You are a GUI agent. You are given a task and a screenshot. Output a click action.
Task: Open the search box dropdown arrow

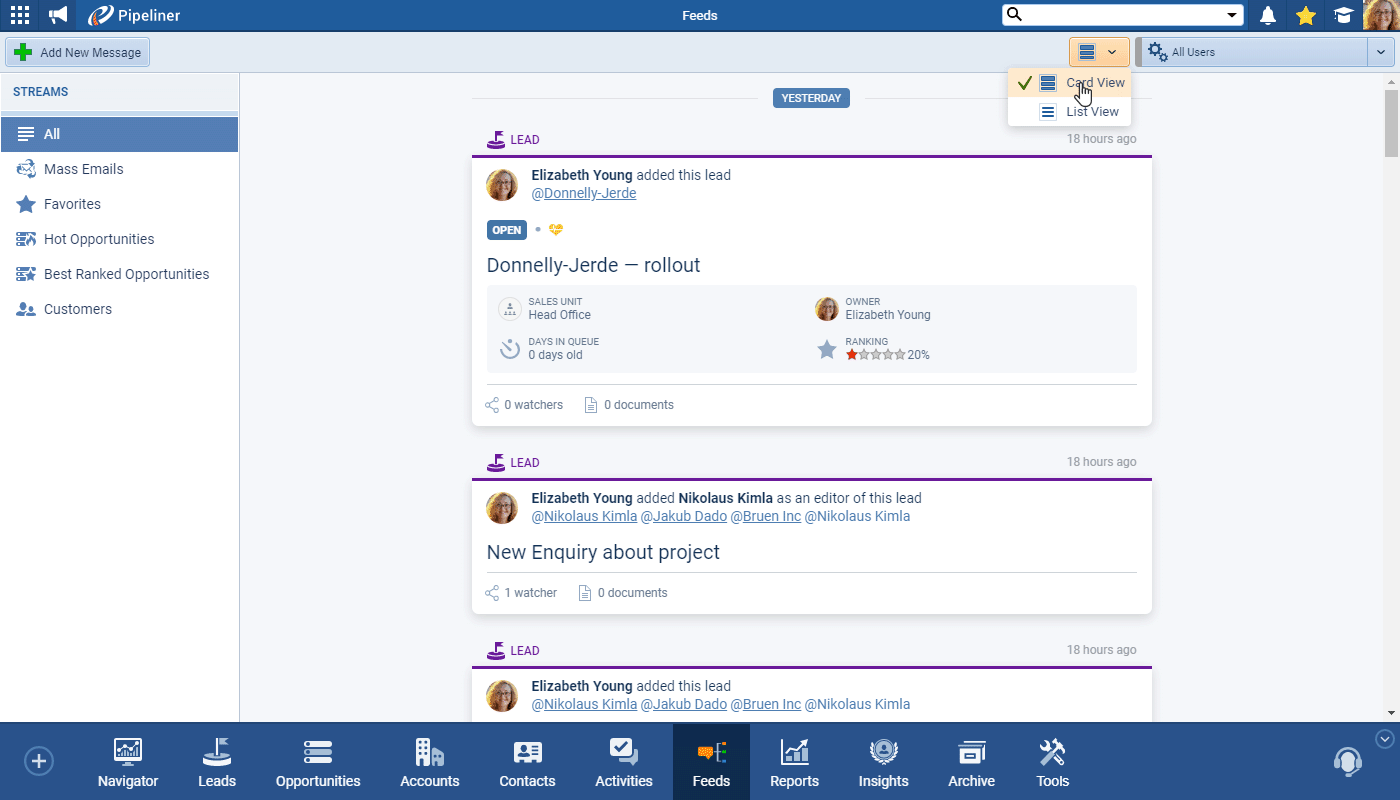click(x=1232, y=15)
